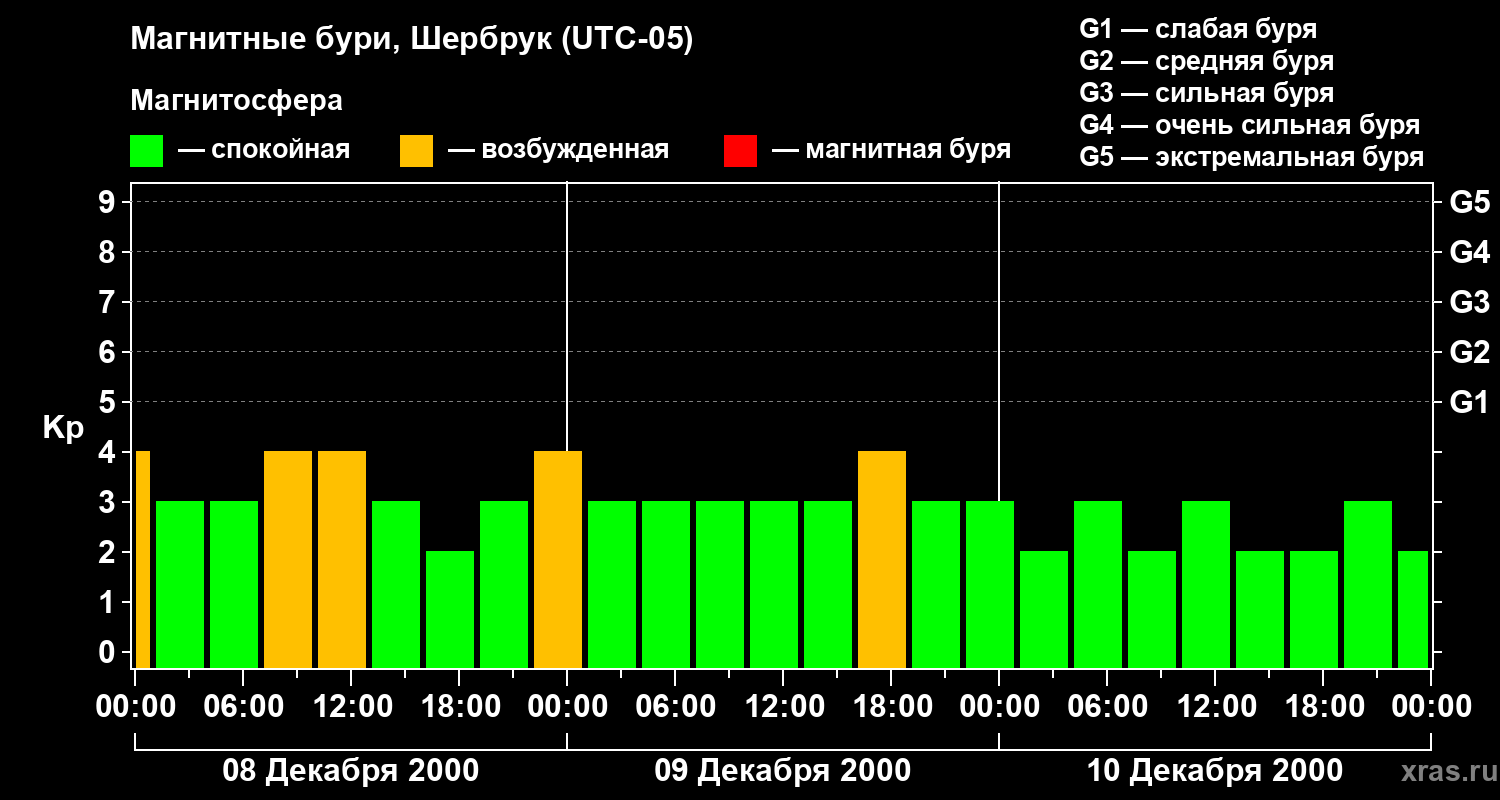Image resolution: width=1500 pixels, height=800 pixels.
Task: Click the green 'спокойная' legend swatch
Action: pyautogui.click(x=146, y=151)
